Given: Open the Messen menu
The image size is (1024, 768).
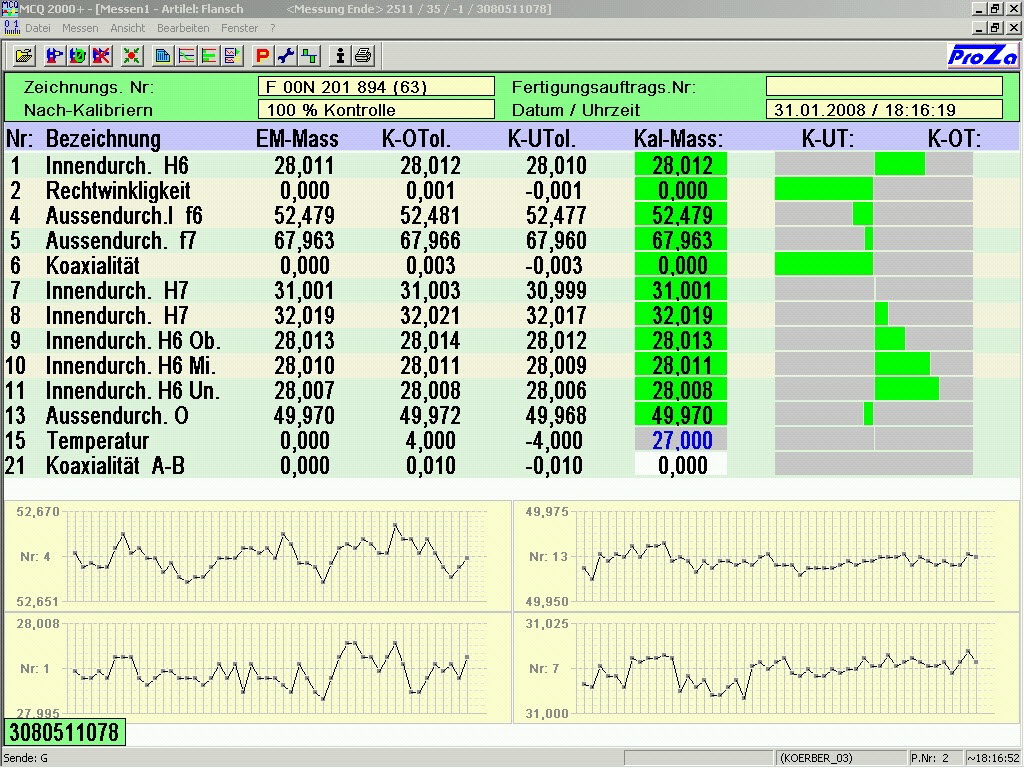Looking at the screenshot, I should click(x=80, y=28).
